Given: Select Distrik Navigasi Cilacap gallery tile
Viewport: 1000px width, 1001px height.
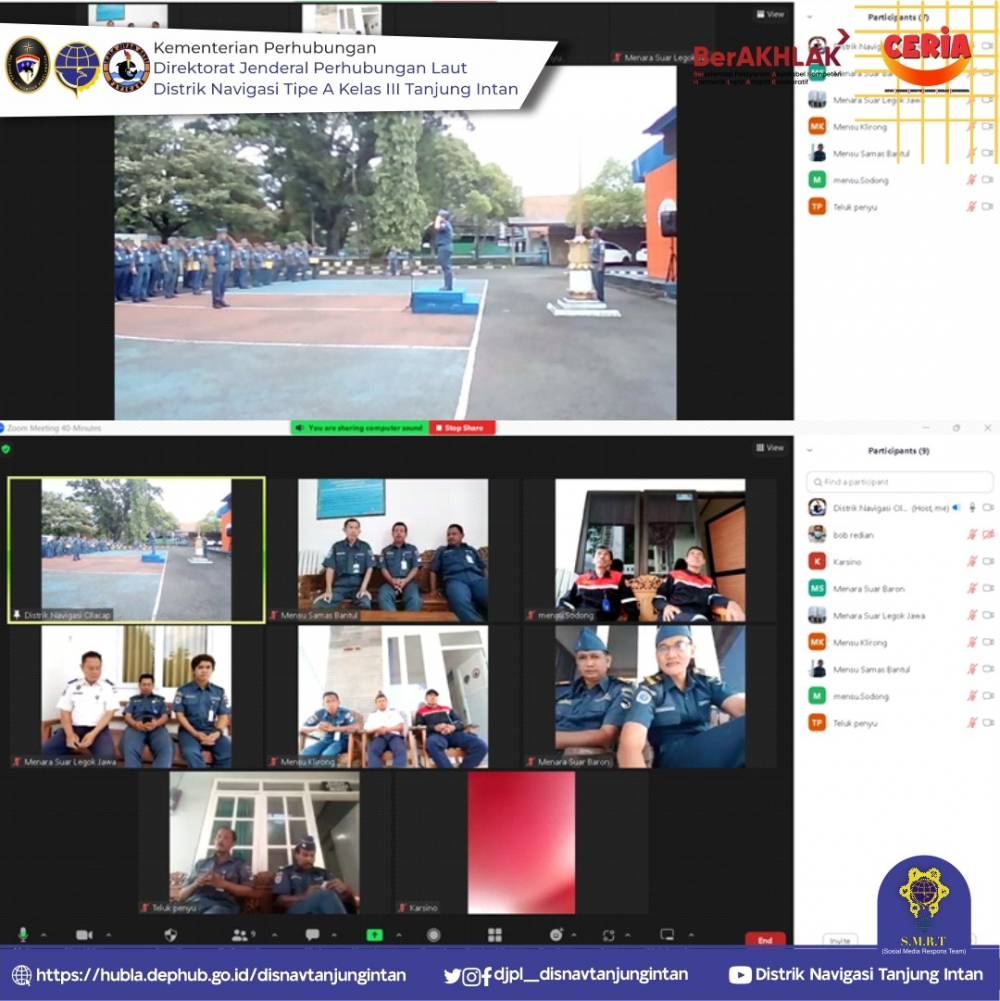Looking at the screenshot, I should tap(136, 550).
